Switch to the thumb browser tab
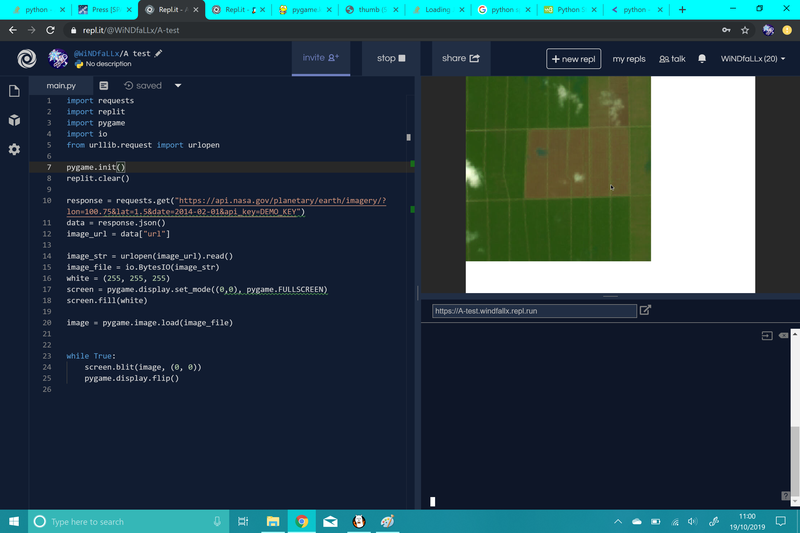 (371, 10)
